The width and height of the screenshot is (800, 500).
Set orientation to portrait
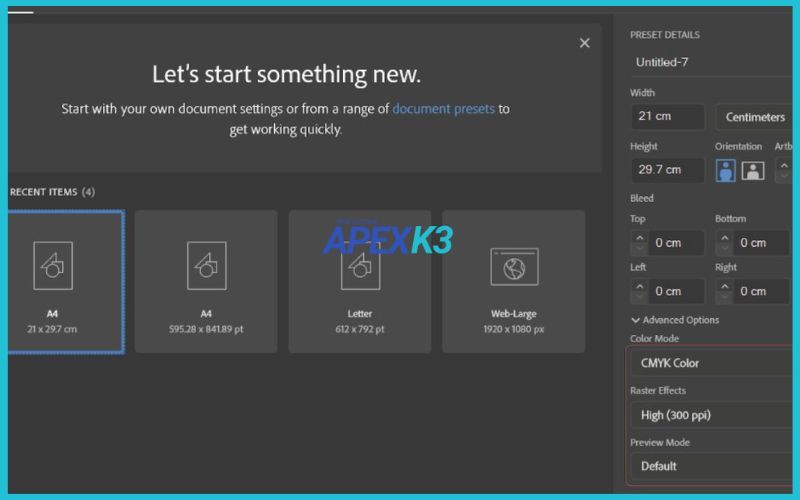pyautogui.click(x=726, y=170)
